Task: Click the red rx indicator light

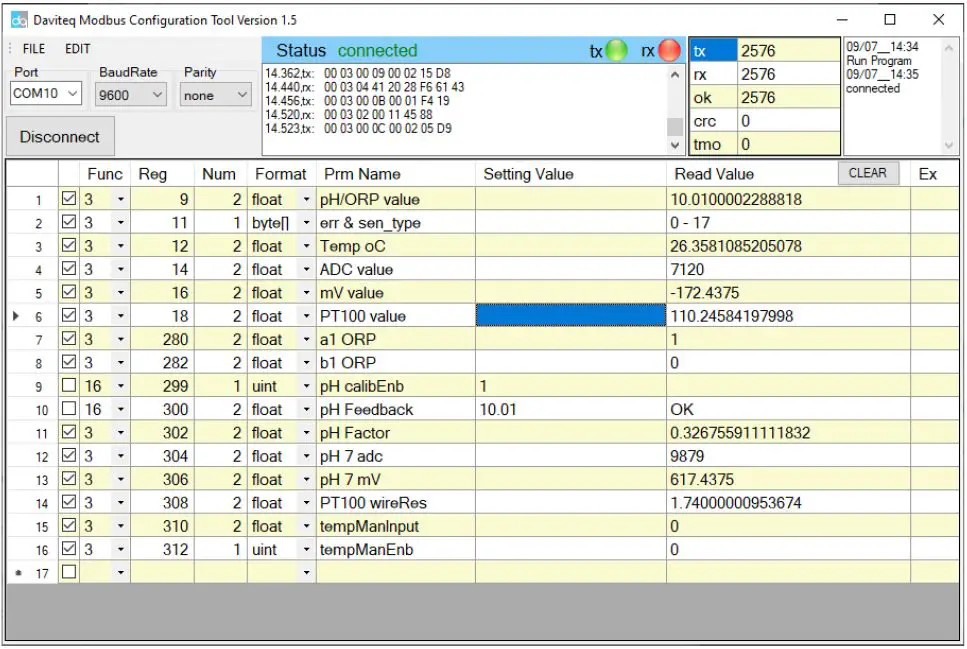Action: [669, 51]
